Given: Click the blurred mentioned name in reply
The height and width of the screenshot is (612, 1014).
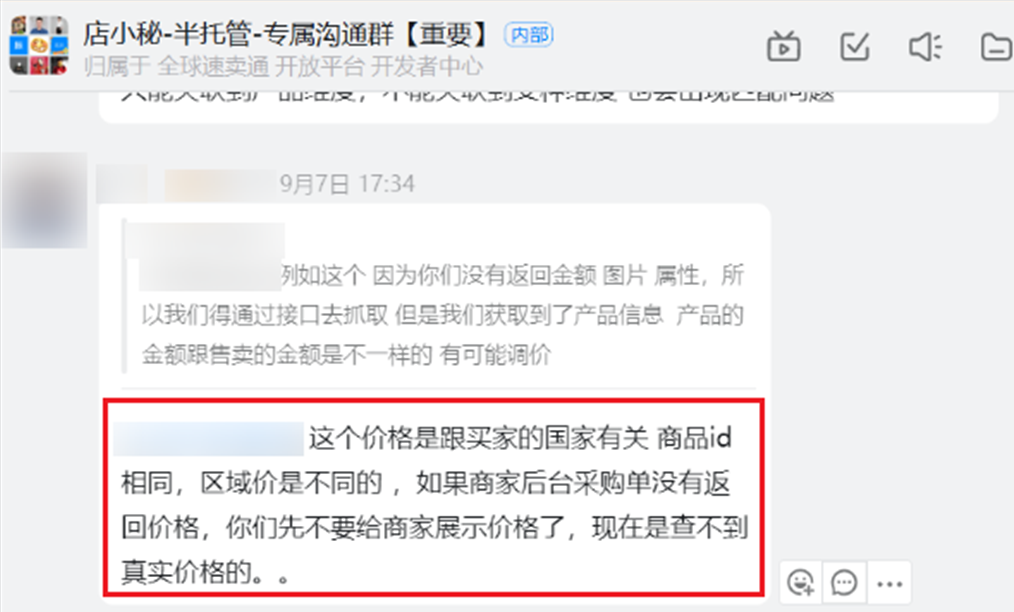Looking at the screenshot, I should coord(209,439).
